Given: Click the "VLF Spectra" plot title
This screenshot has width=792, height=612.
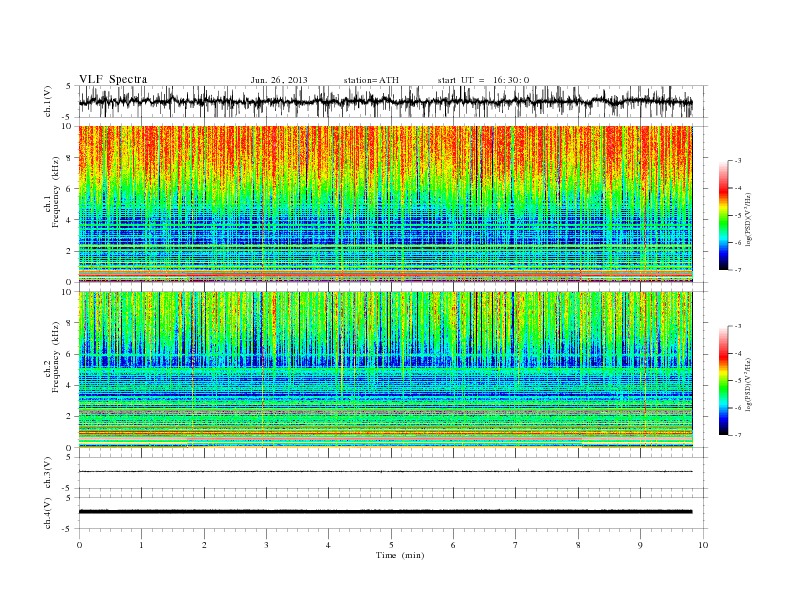Looking at the screenshot, I should [x=113, y=79].
